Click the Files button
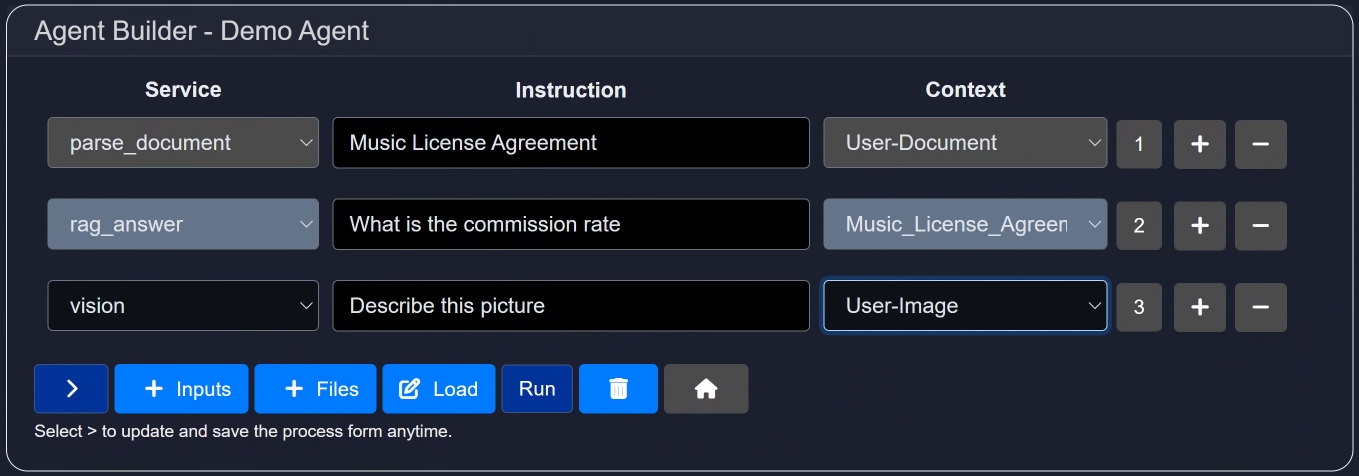 click(x=315, y=389)
